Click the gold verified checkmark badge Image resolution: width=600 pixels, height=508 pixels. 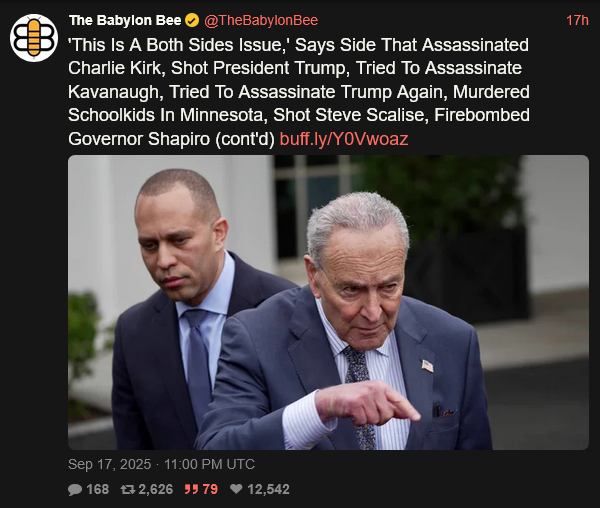point(192,20)
